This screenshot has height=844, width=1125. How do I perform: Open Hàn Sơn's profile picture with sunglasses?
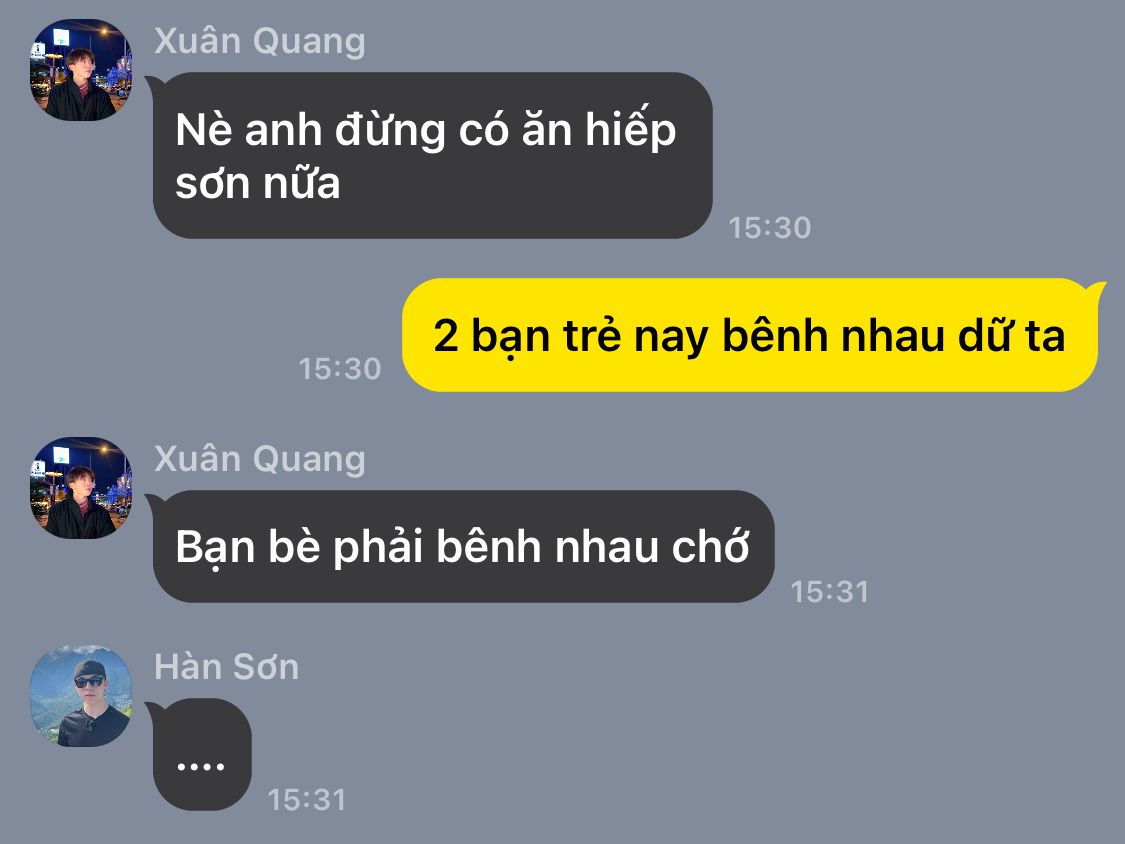[81, 696]
